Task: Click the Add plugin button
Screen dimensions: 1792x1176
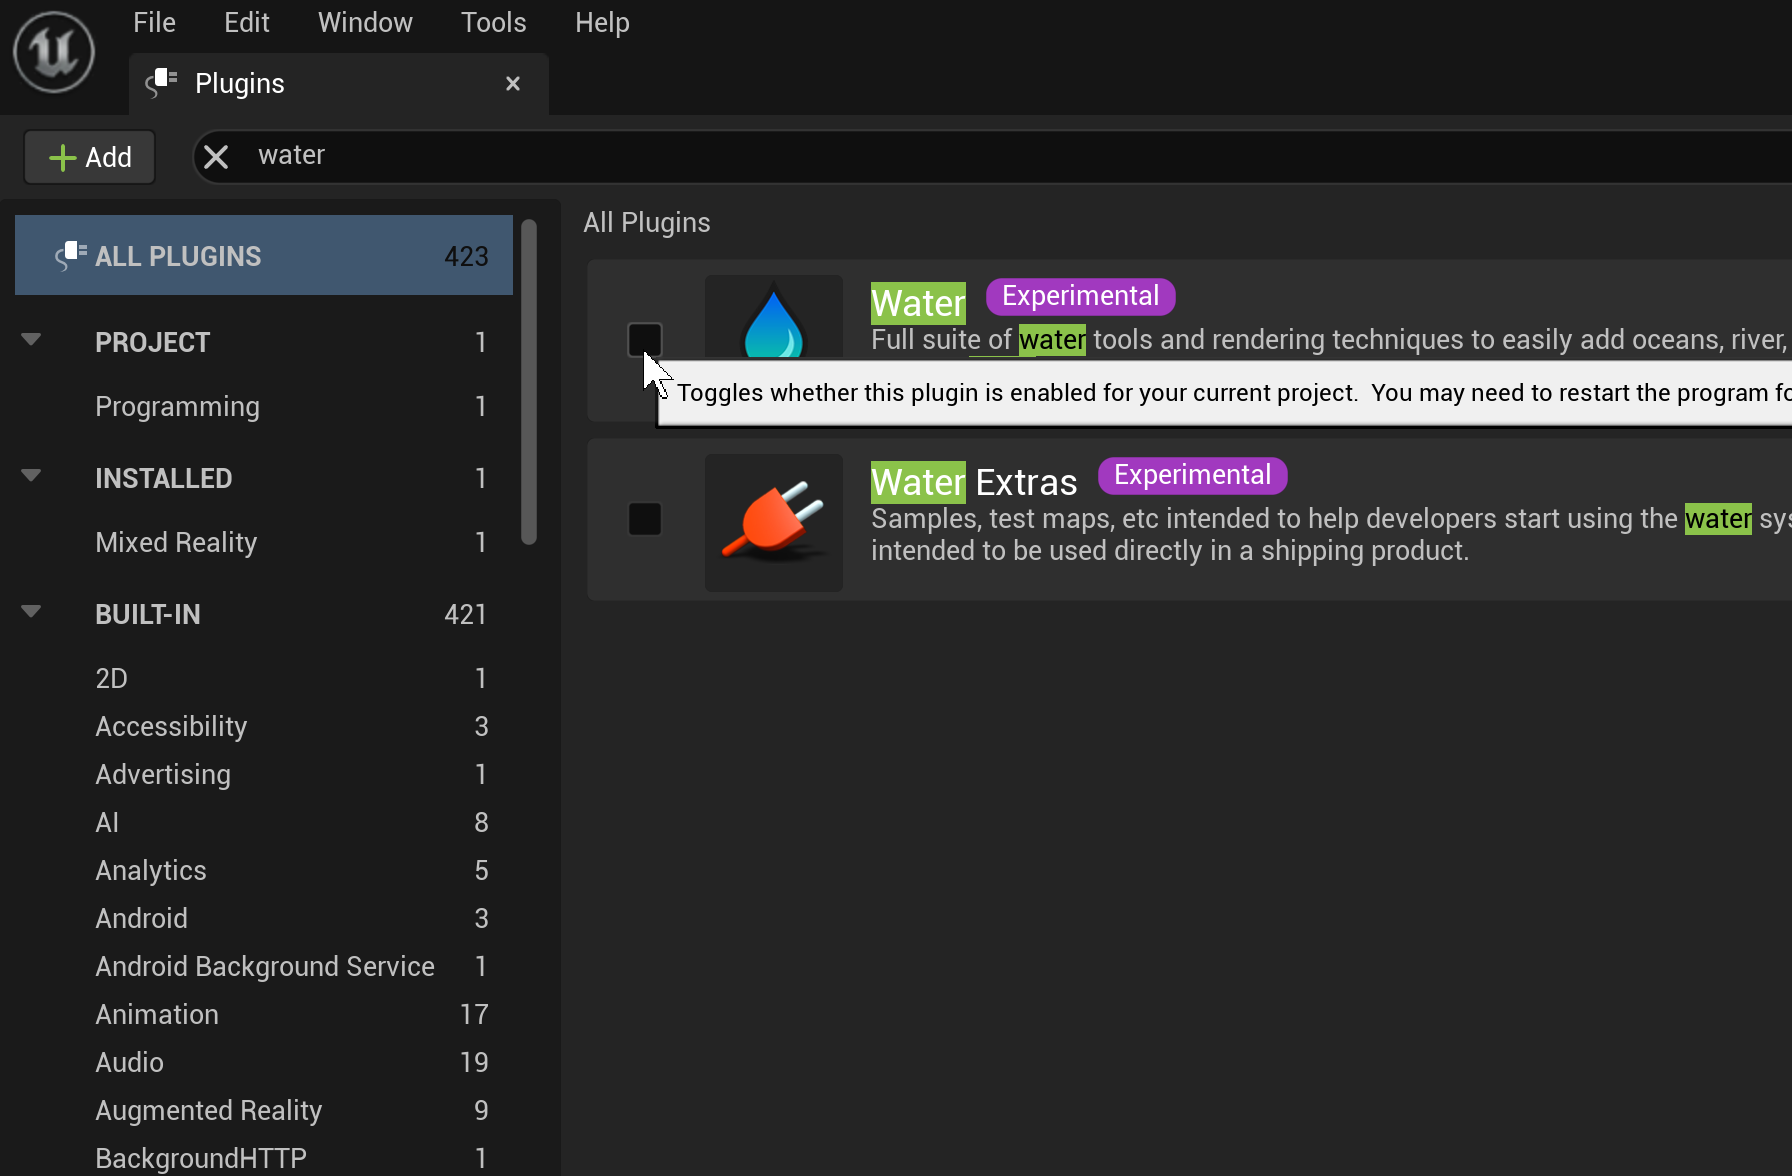Action: (x=90, y=158)
